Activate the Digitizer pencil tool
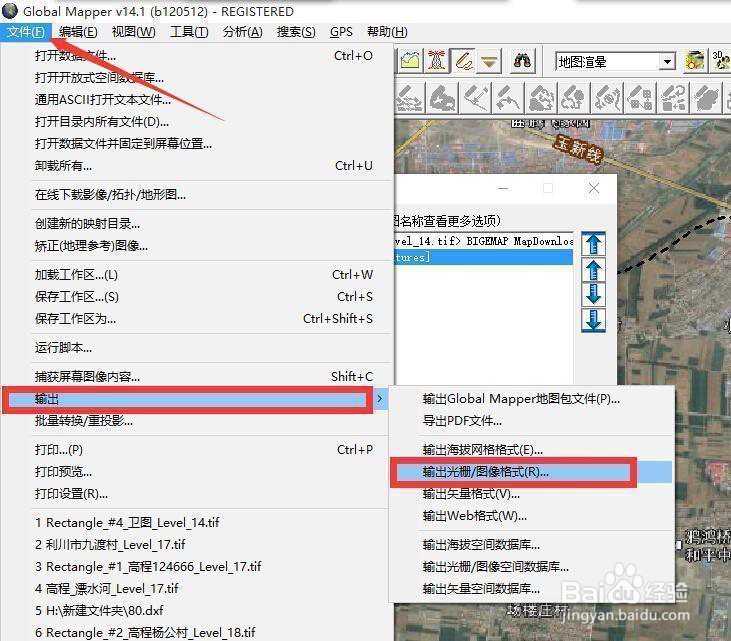This screenshot has width=731, height=641. pos(463,61)
